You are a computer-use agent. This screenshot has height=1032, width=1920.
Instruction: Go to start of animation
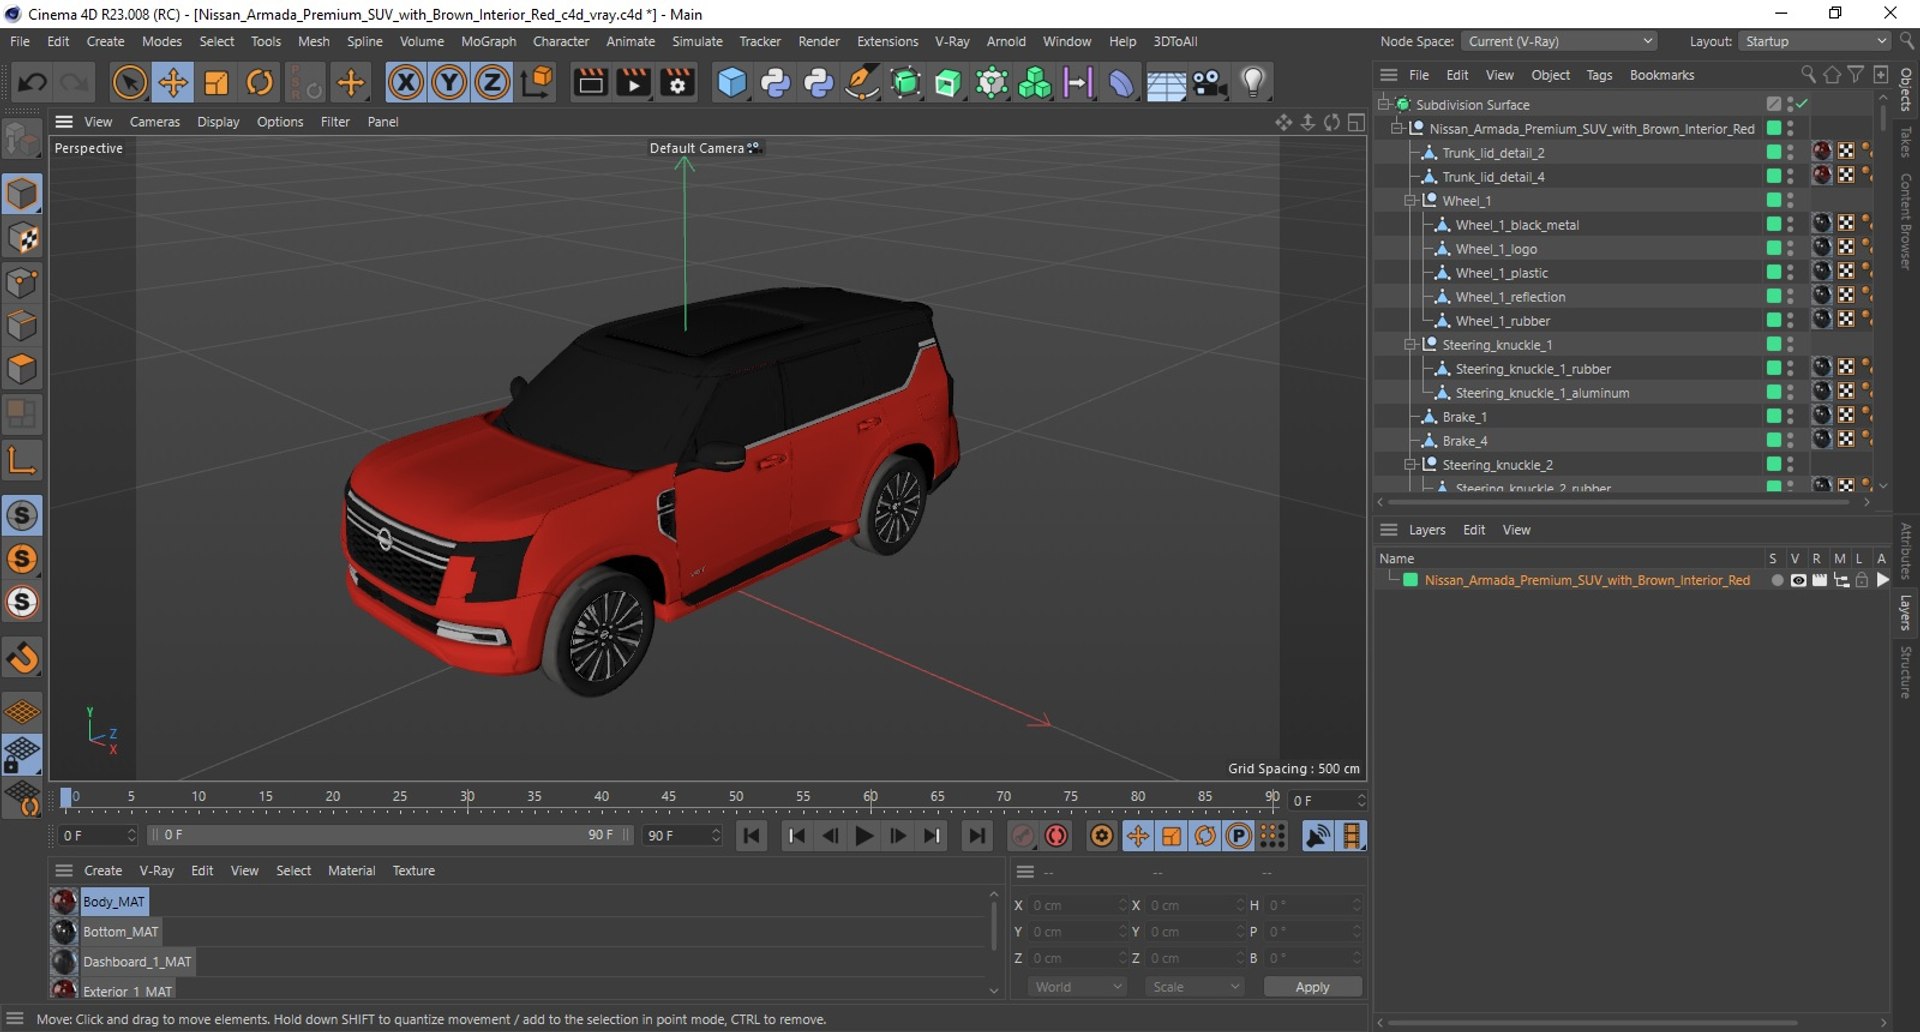tap(752, 836)
